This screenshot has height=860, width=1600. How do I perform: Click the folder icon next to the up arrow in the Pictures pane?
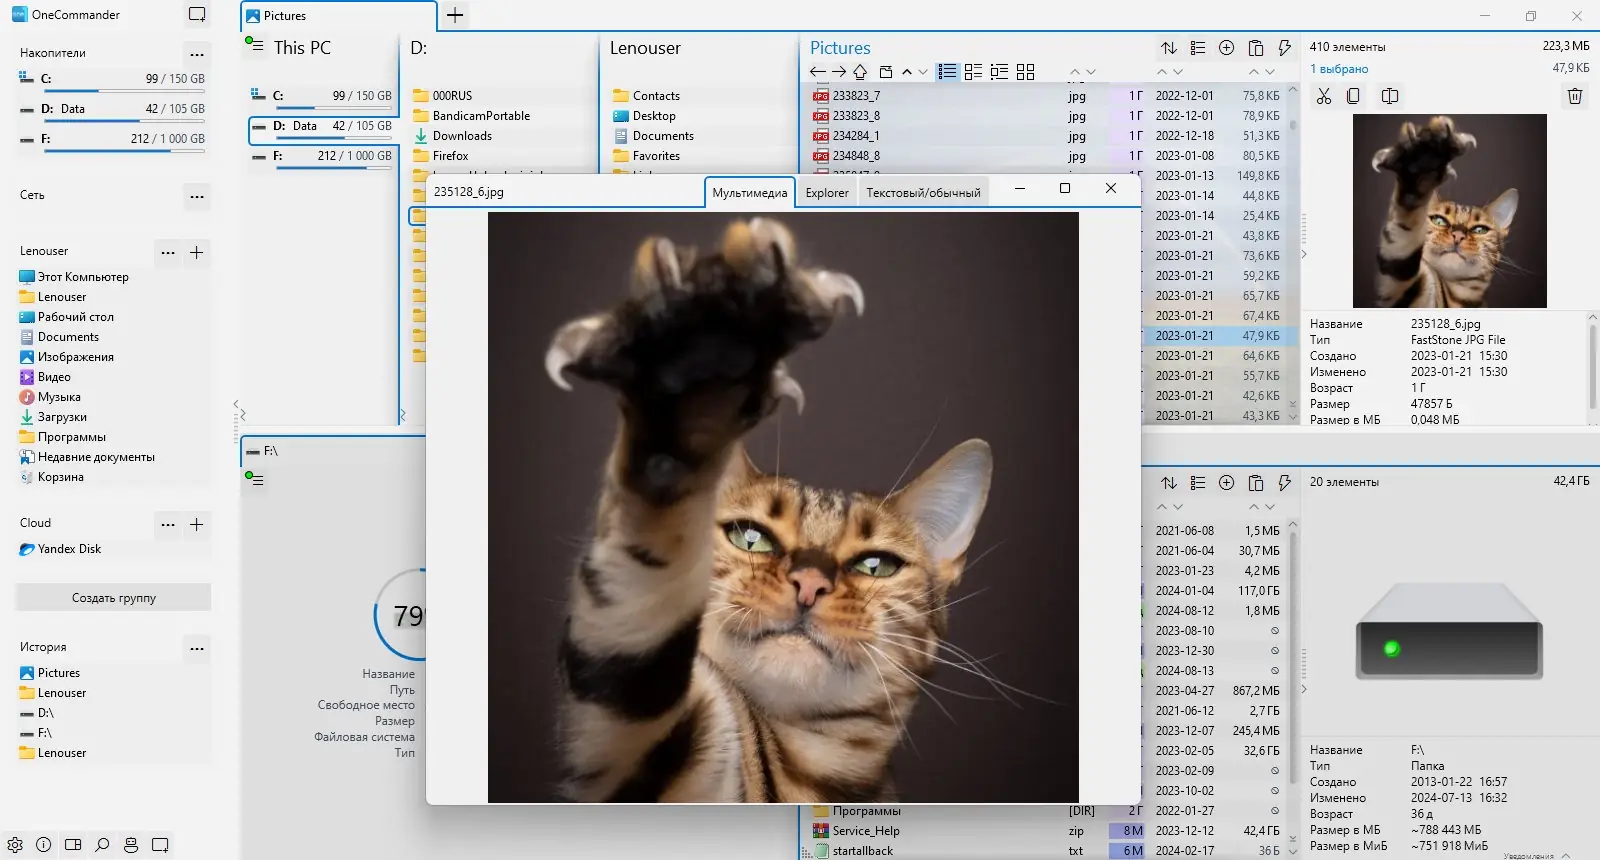(886, 72)
